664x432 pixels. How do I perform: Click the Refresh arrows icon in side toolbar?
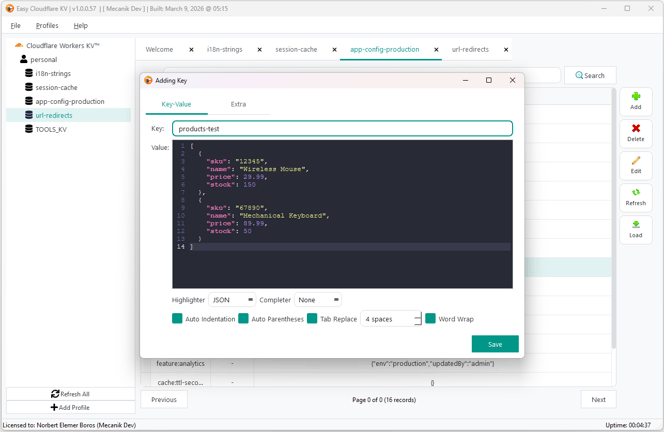pyautogui.click(x=636, y=192)
